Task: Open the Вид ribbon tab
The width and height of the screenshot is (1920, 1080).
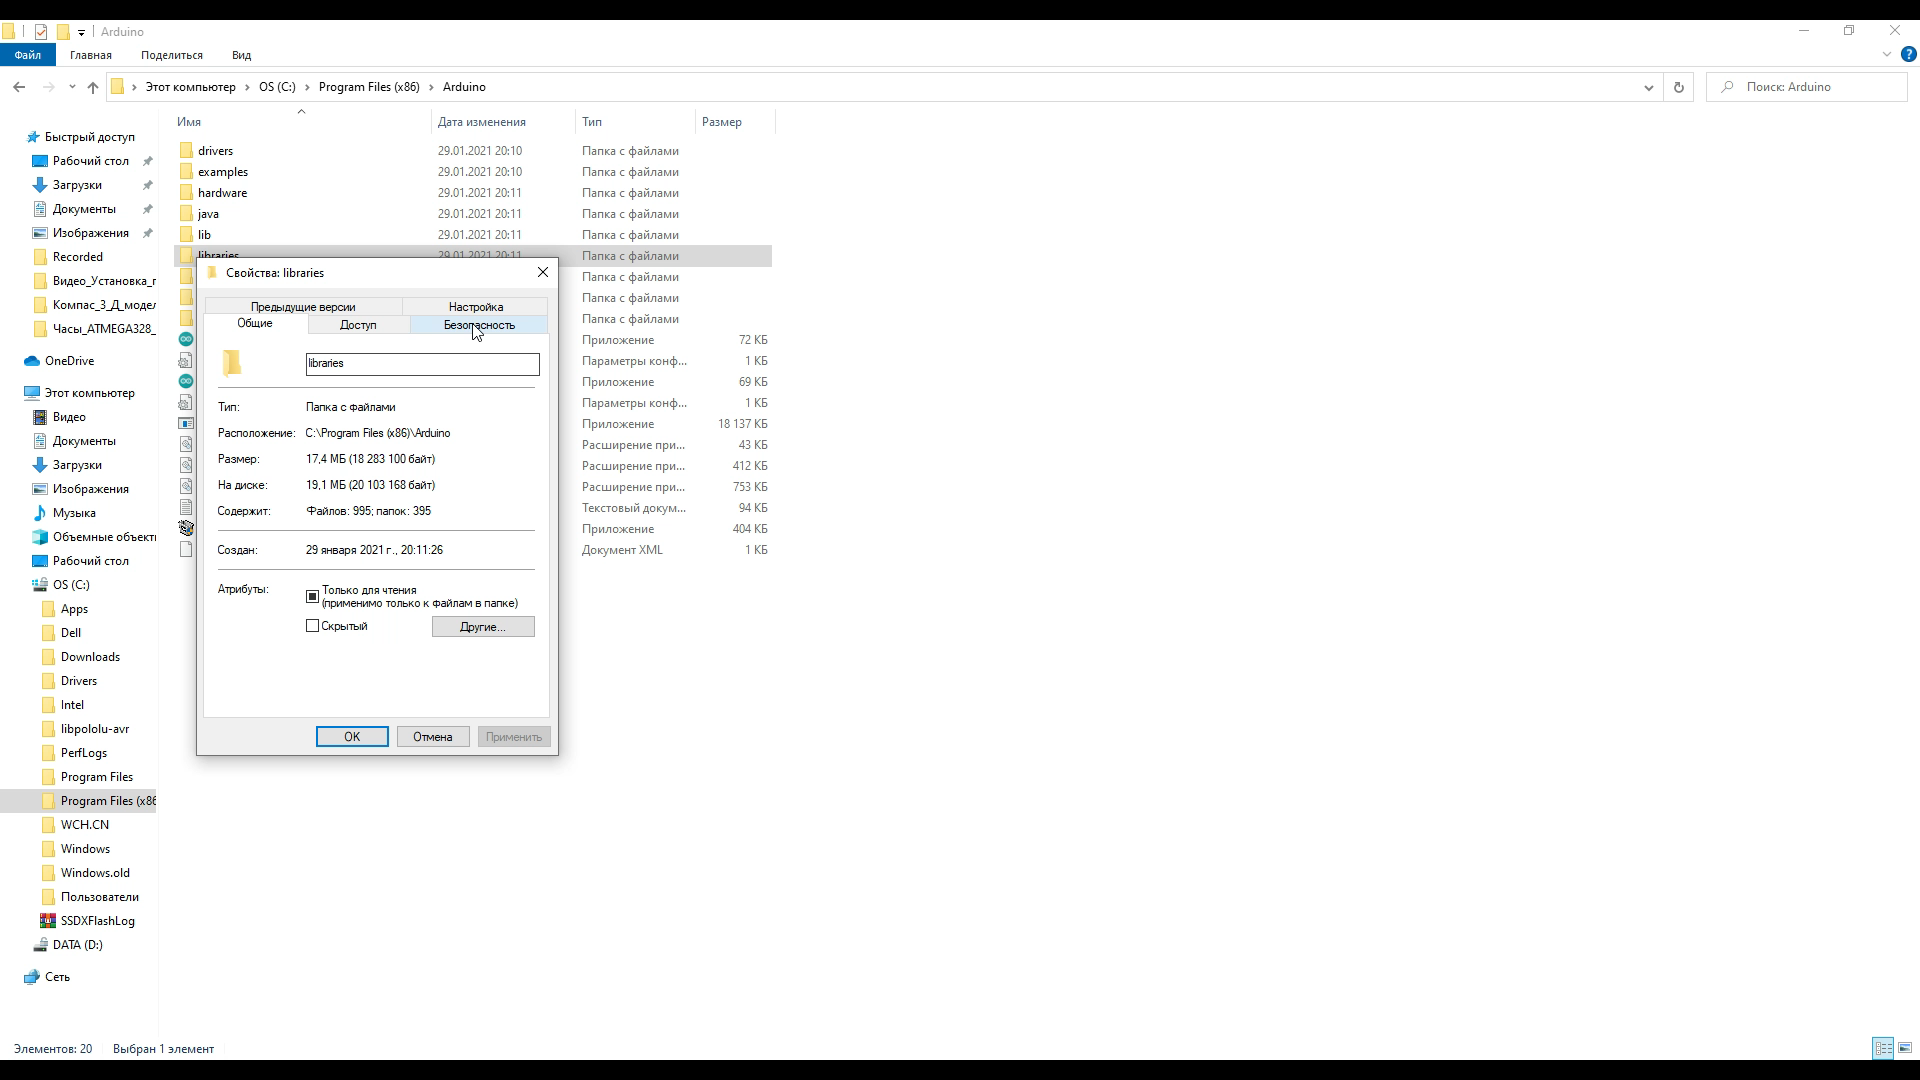Action: point(241,55)
